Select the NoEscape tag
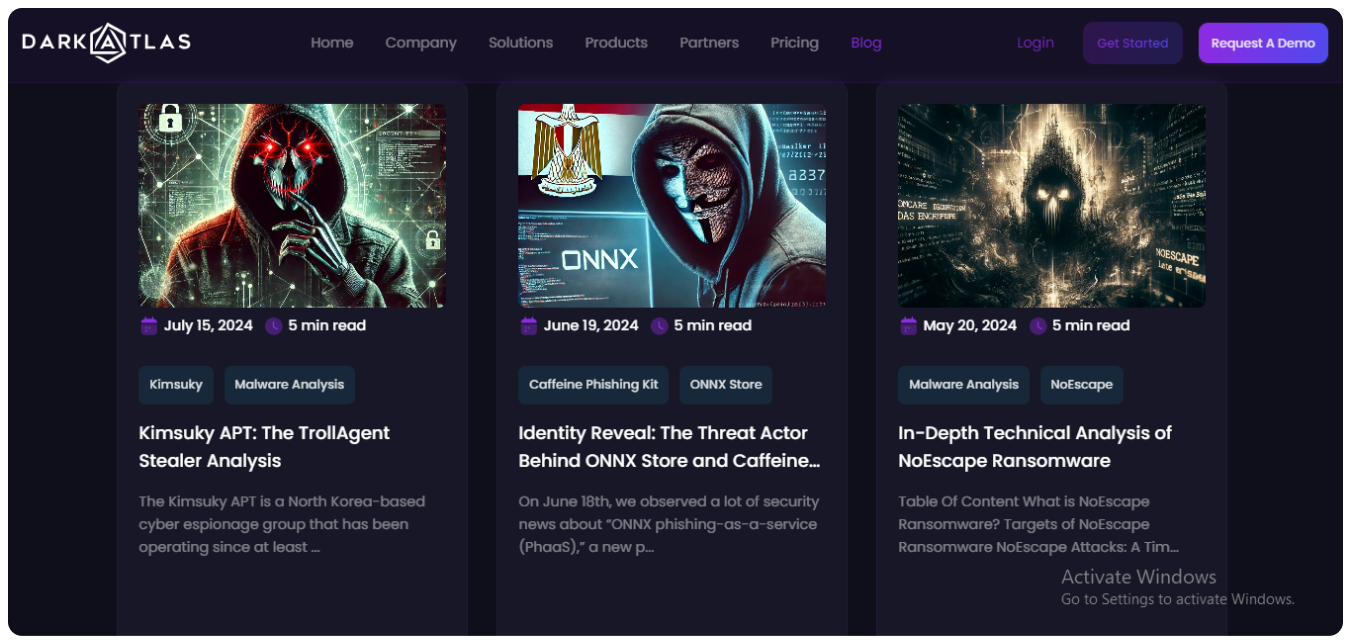 click(1081, 385)
